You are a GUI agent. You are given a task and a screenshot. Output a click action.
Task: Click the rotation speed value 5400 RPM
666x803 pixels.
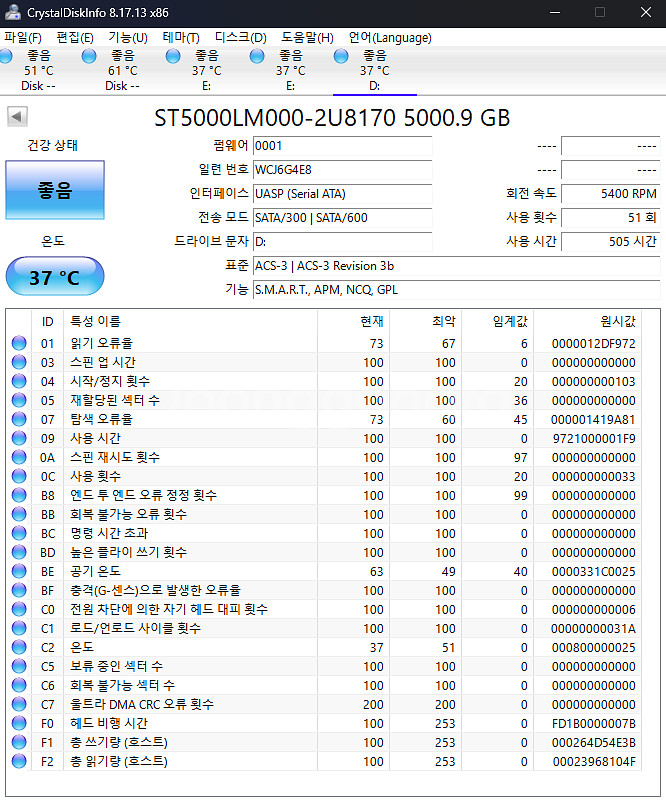click(x=611, y=194)
